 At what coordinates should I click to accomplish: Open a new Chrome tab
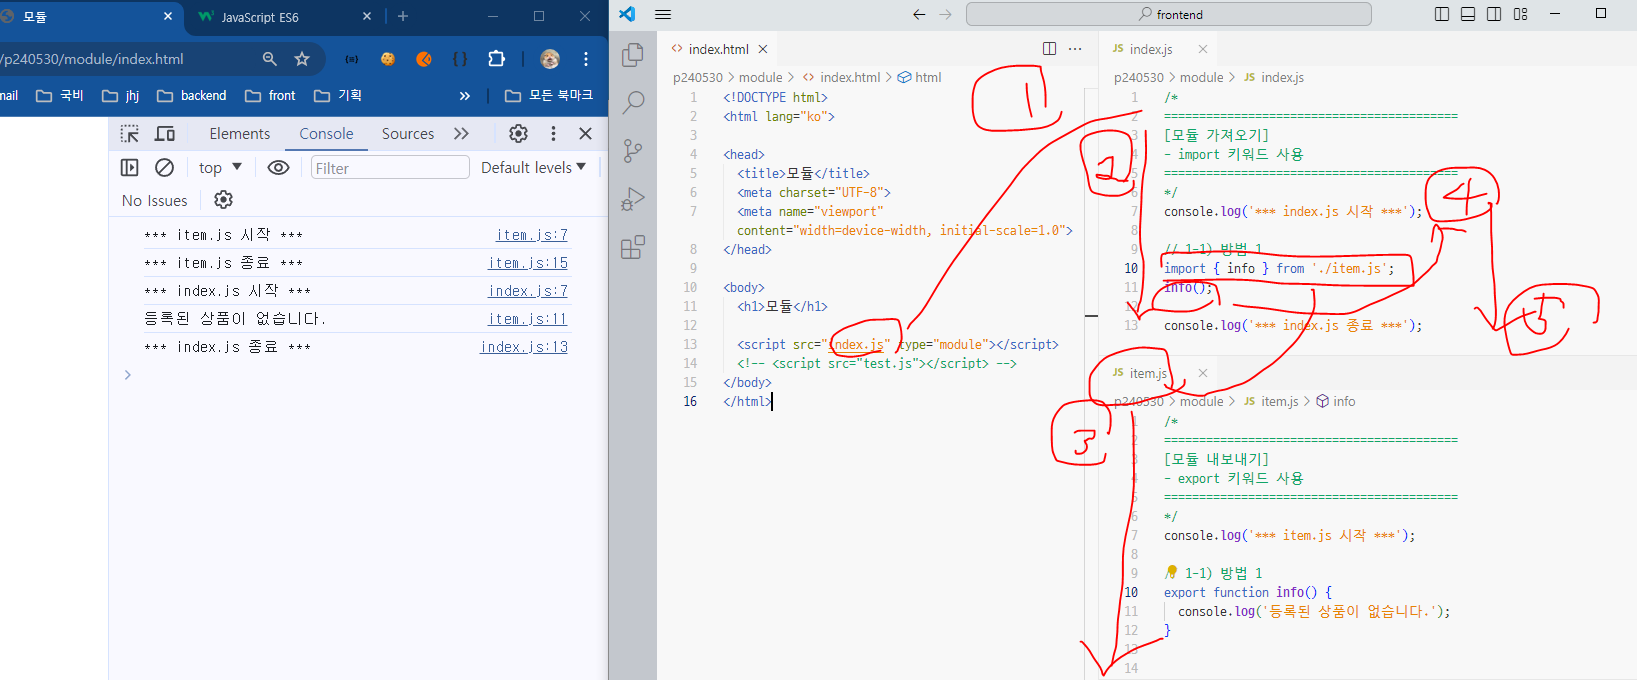click(x=403, y=16)
